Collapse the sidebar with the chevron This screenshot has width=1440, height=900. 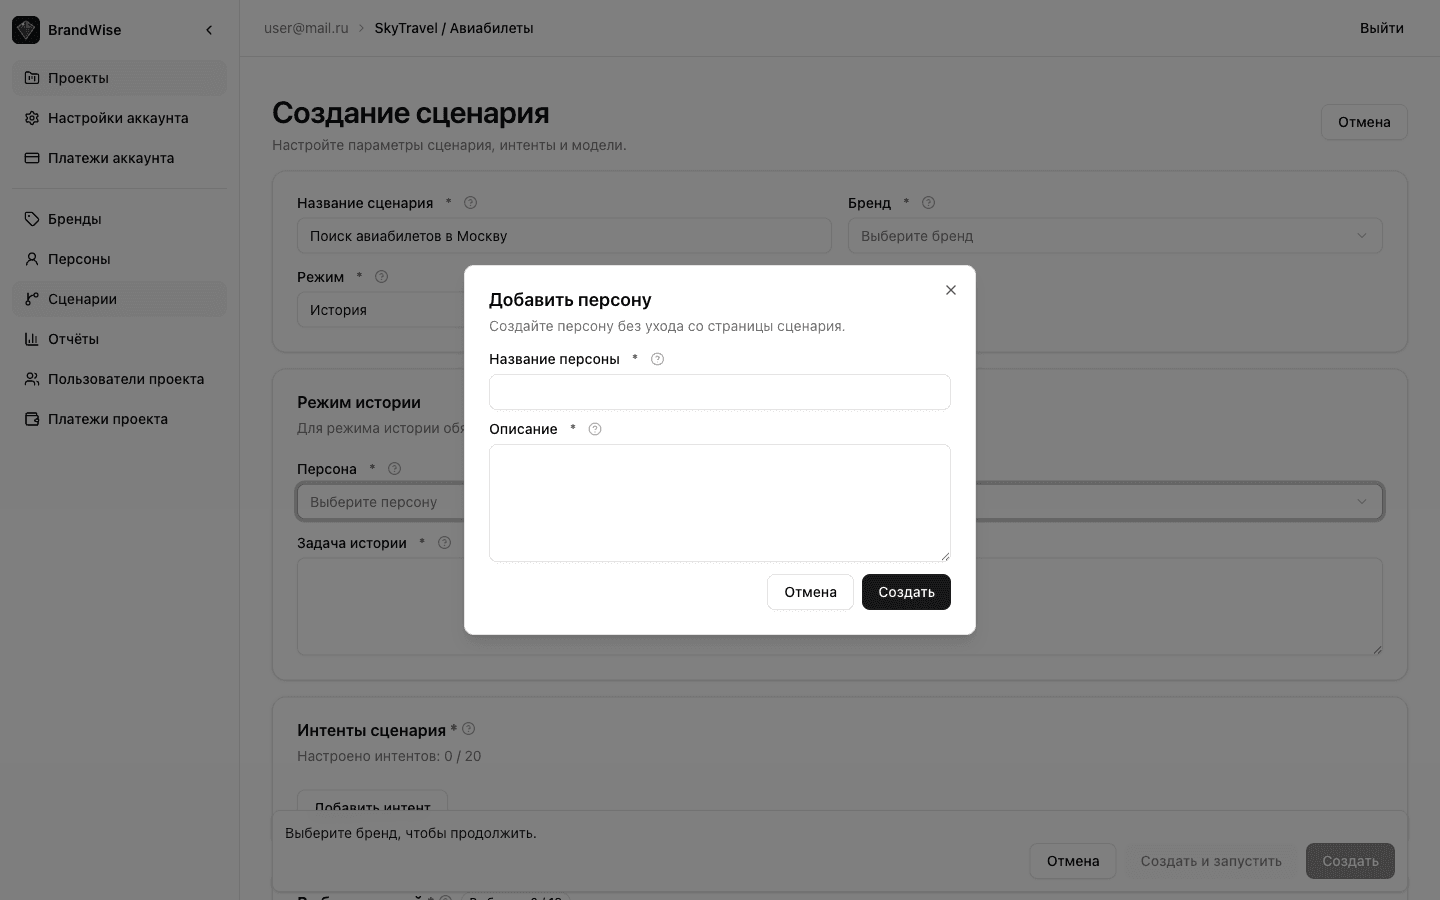pyautogui.click(x=209, y=30)
